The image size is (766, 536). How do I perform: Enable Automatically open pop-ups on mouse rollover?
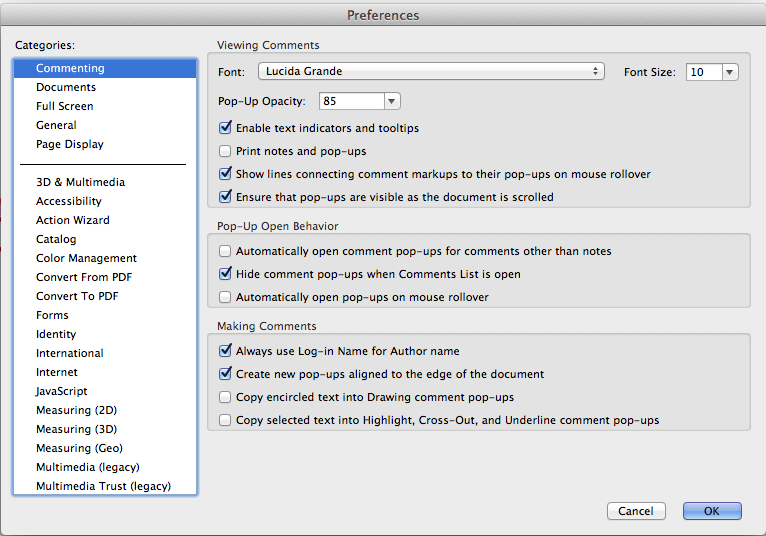click(x=225, y=297)
